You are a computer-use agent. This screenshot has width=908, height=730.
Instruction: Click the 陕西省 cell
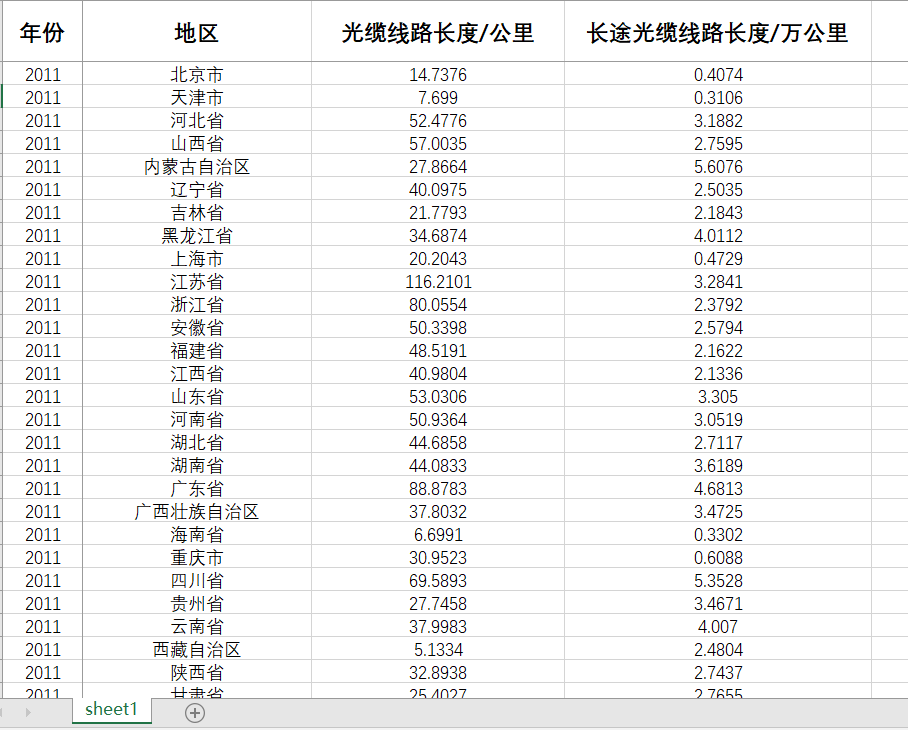(x=197, y=673)
